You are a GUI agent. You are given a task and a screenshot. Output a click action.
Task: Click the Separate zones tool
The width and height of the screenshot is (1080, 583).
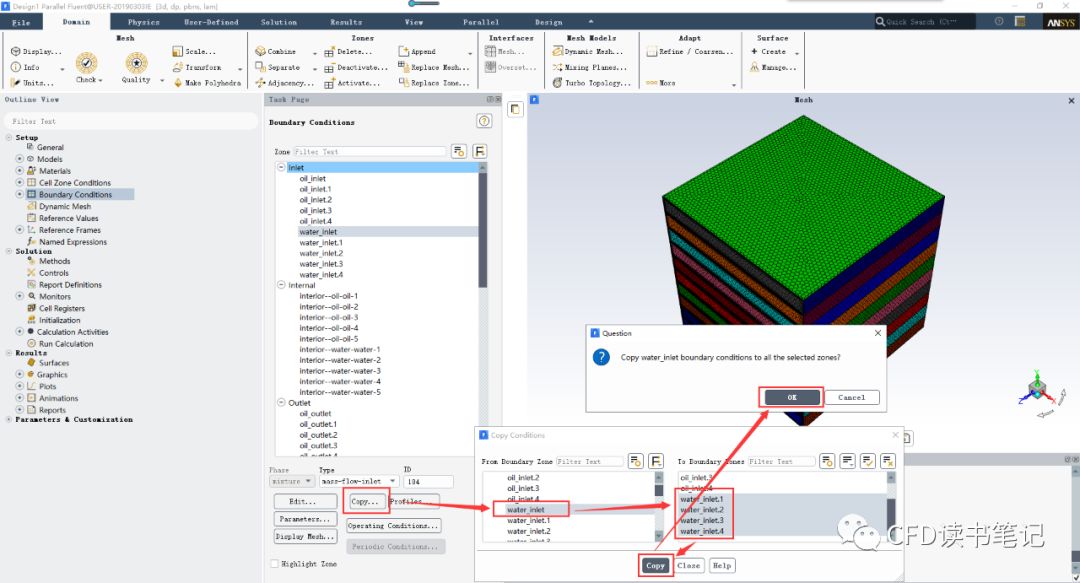[x=278, y=68]
